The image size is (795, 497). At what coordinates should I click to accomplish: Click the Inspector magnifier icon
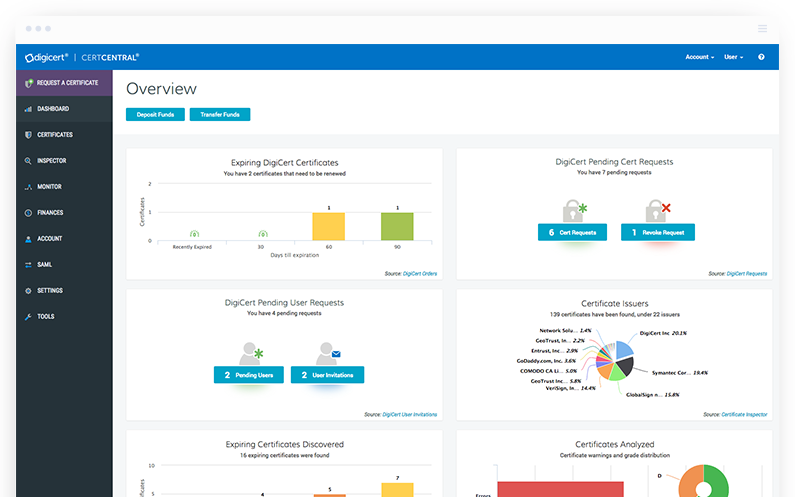tap(28, 161)
